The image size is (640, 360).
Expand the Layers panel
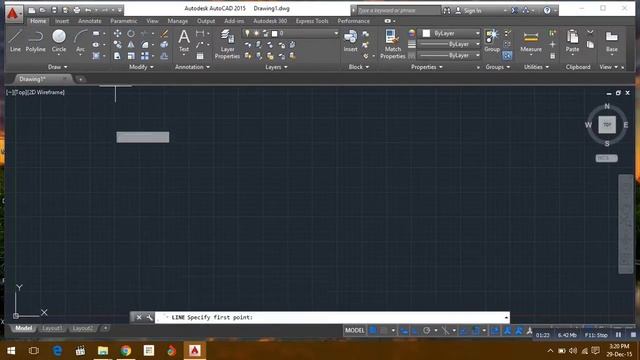(276, 67)
